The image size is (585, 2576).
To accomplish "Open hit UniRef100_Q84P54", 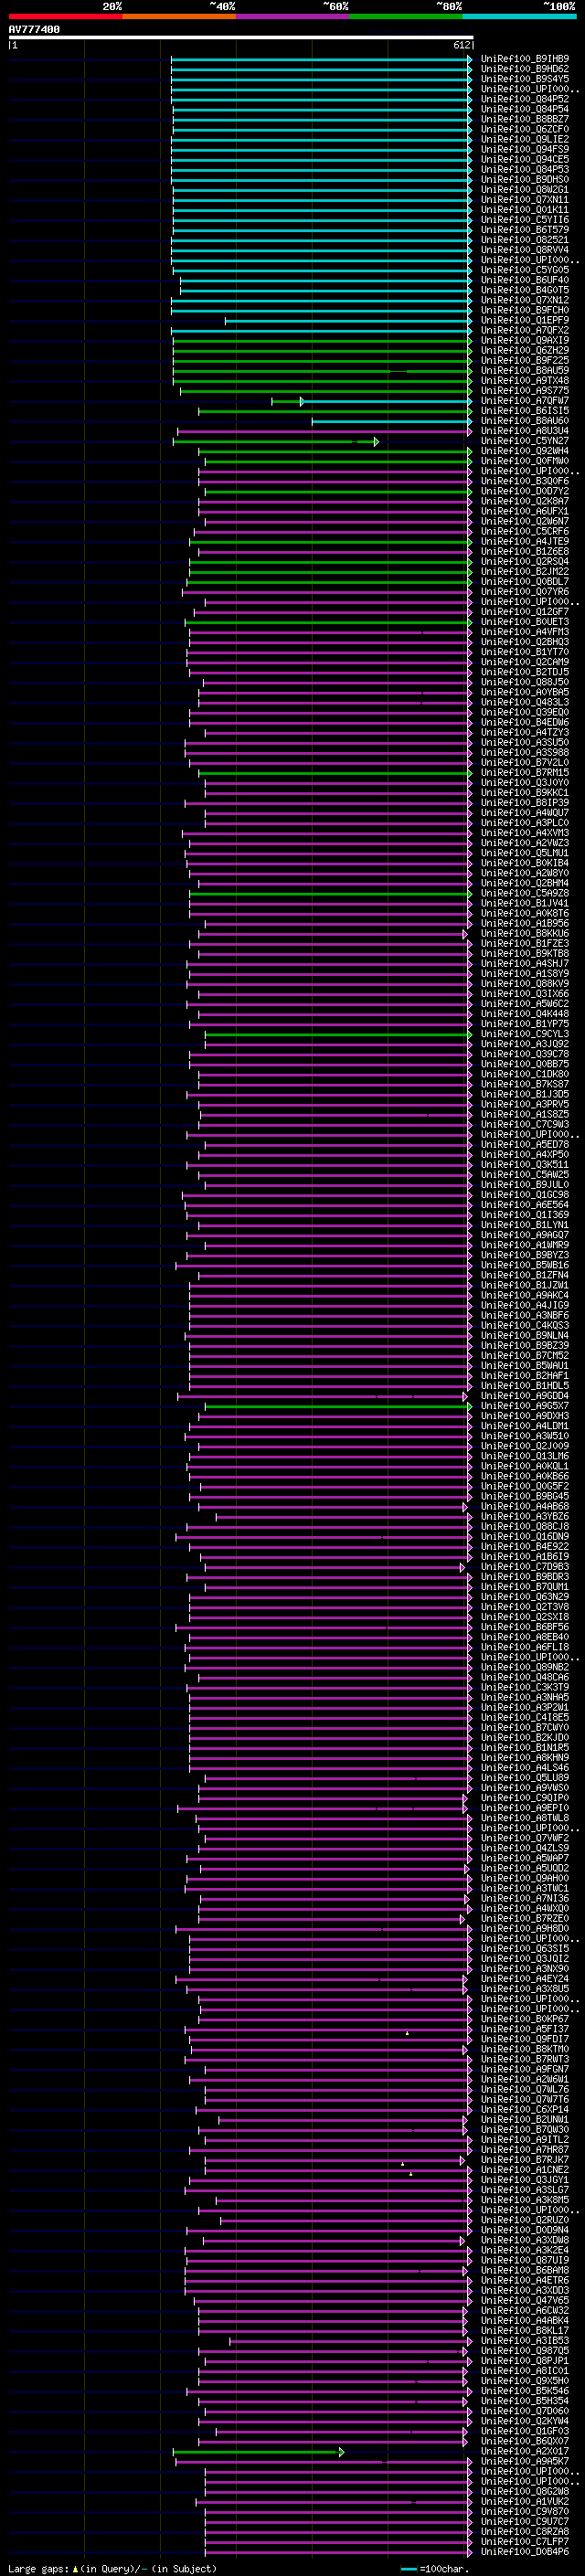I will click(x=525, y=109).
